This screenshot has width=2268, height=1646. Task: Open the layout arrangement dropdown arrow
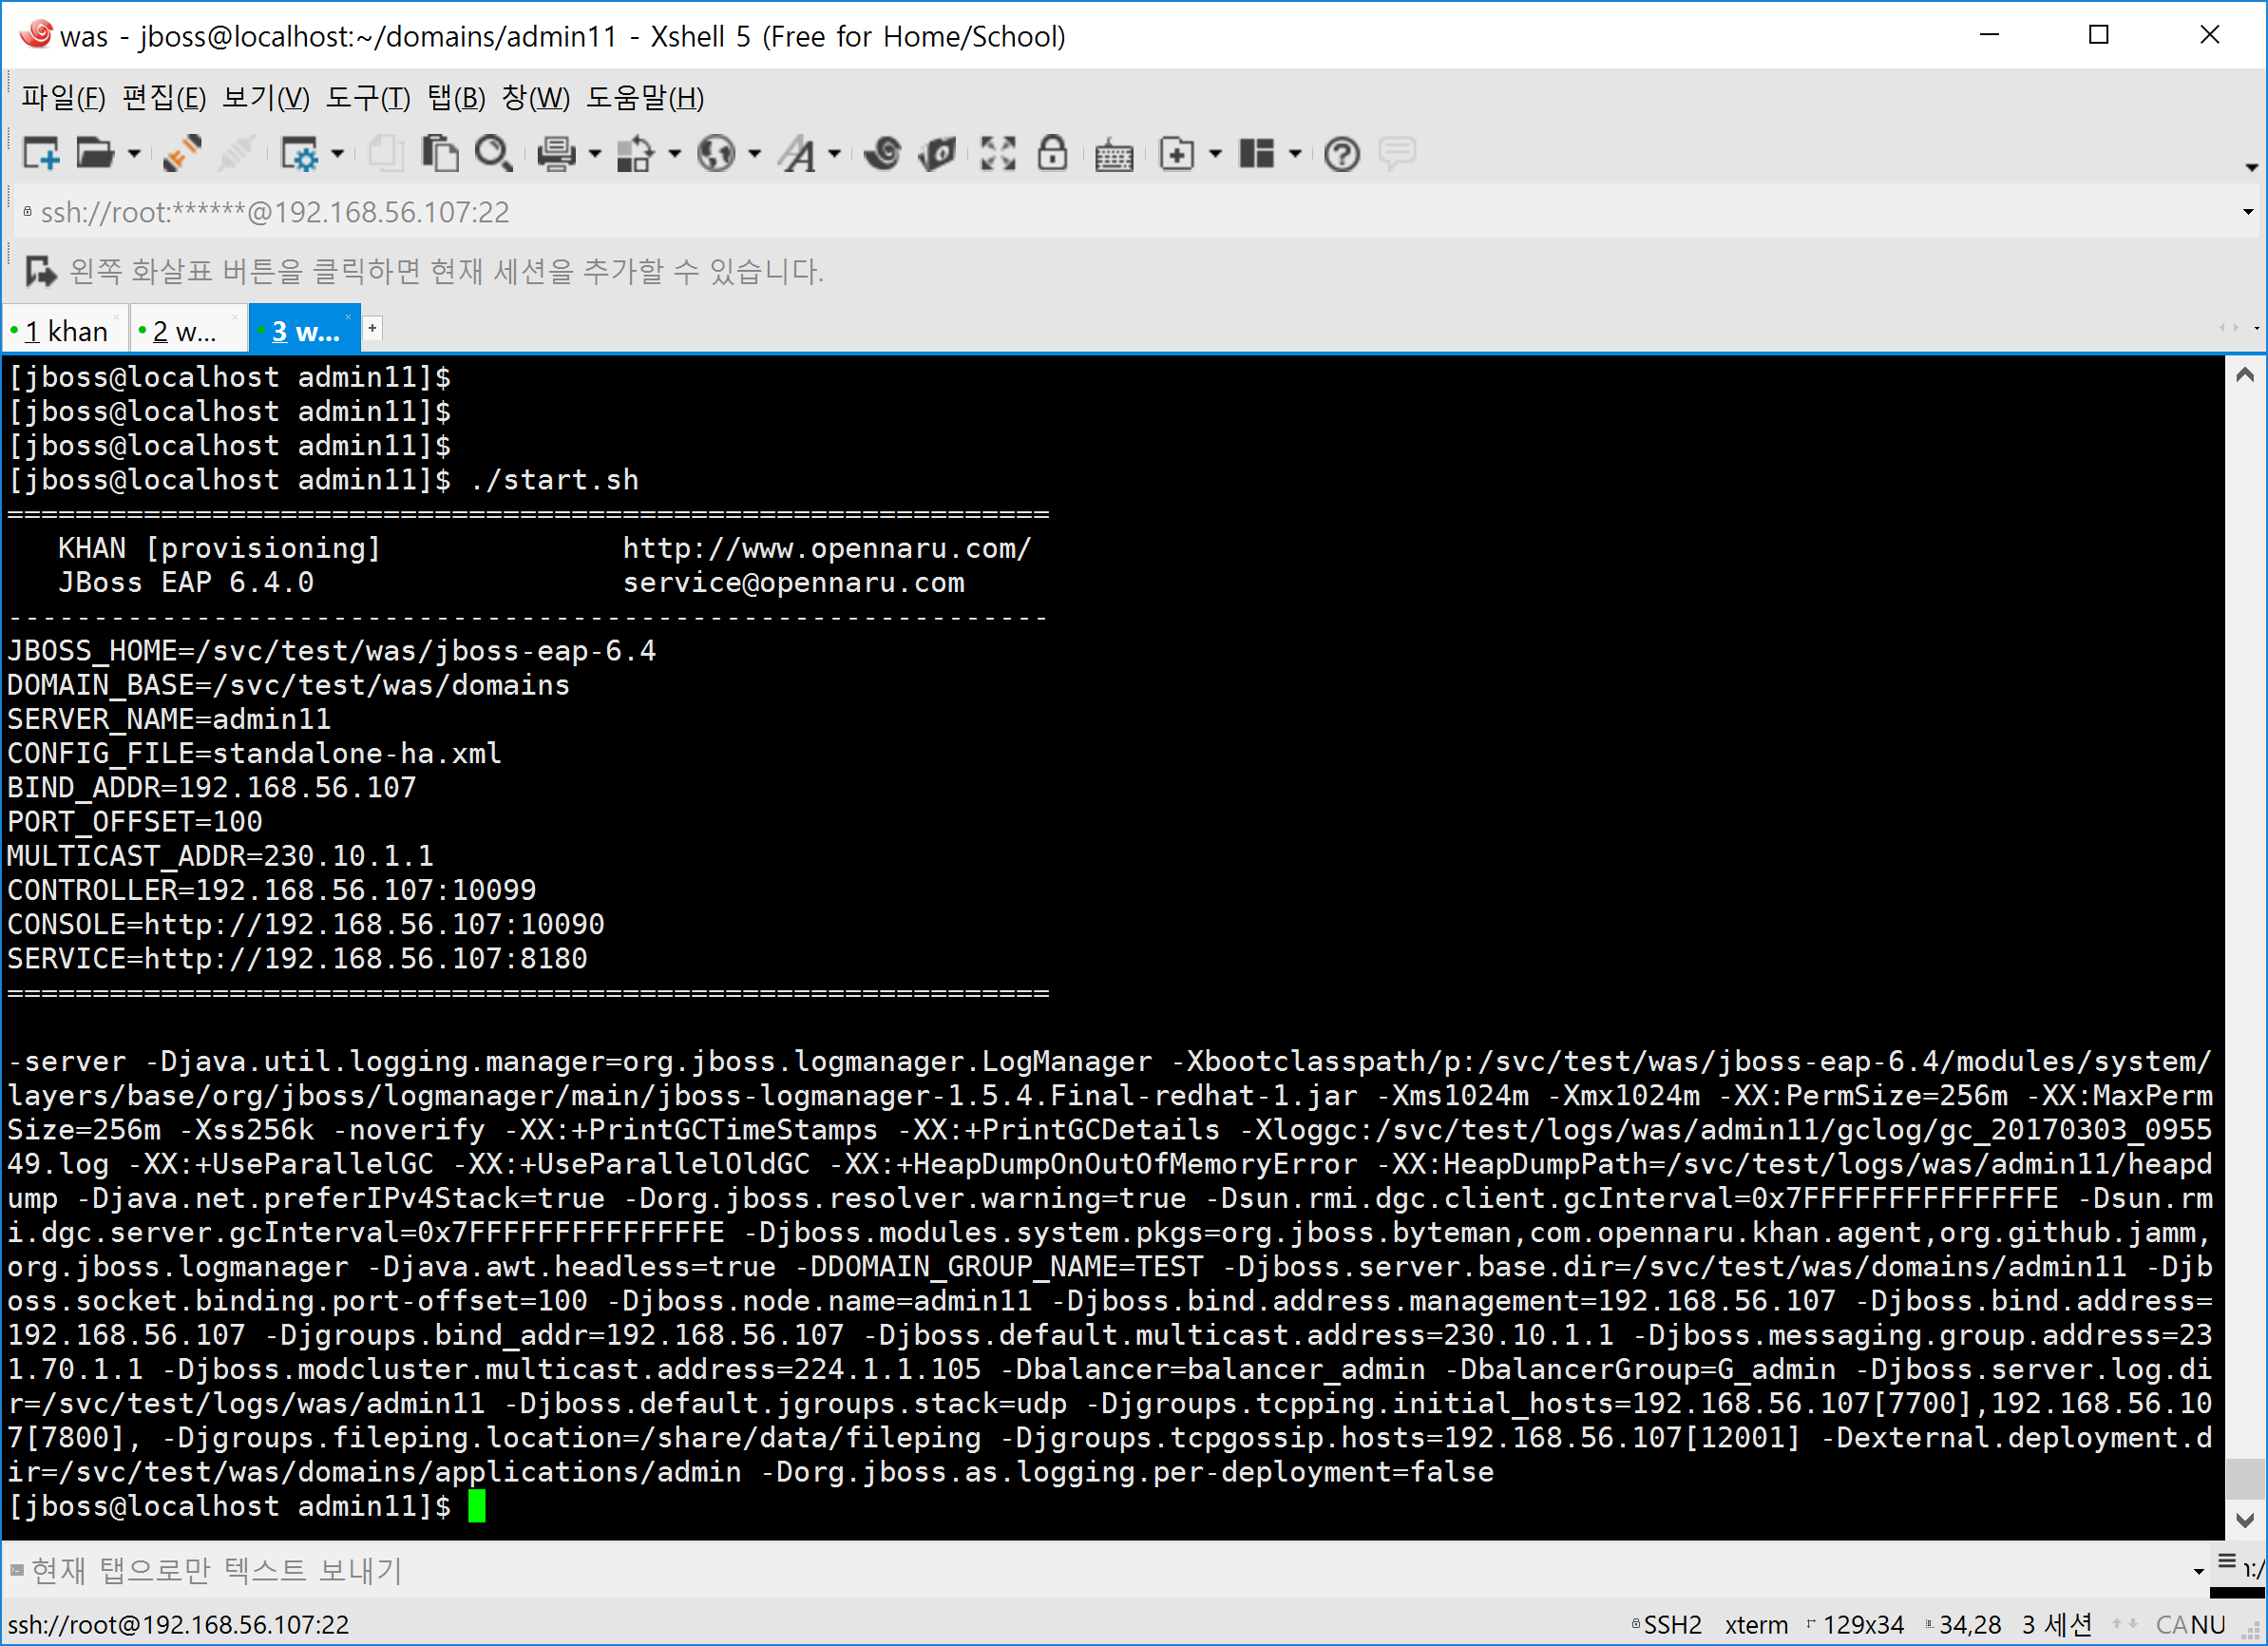click(1295, 154)
